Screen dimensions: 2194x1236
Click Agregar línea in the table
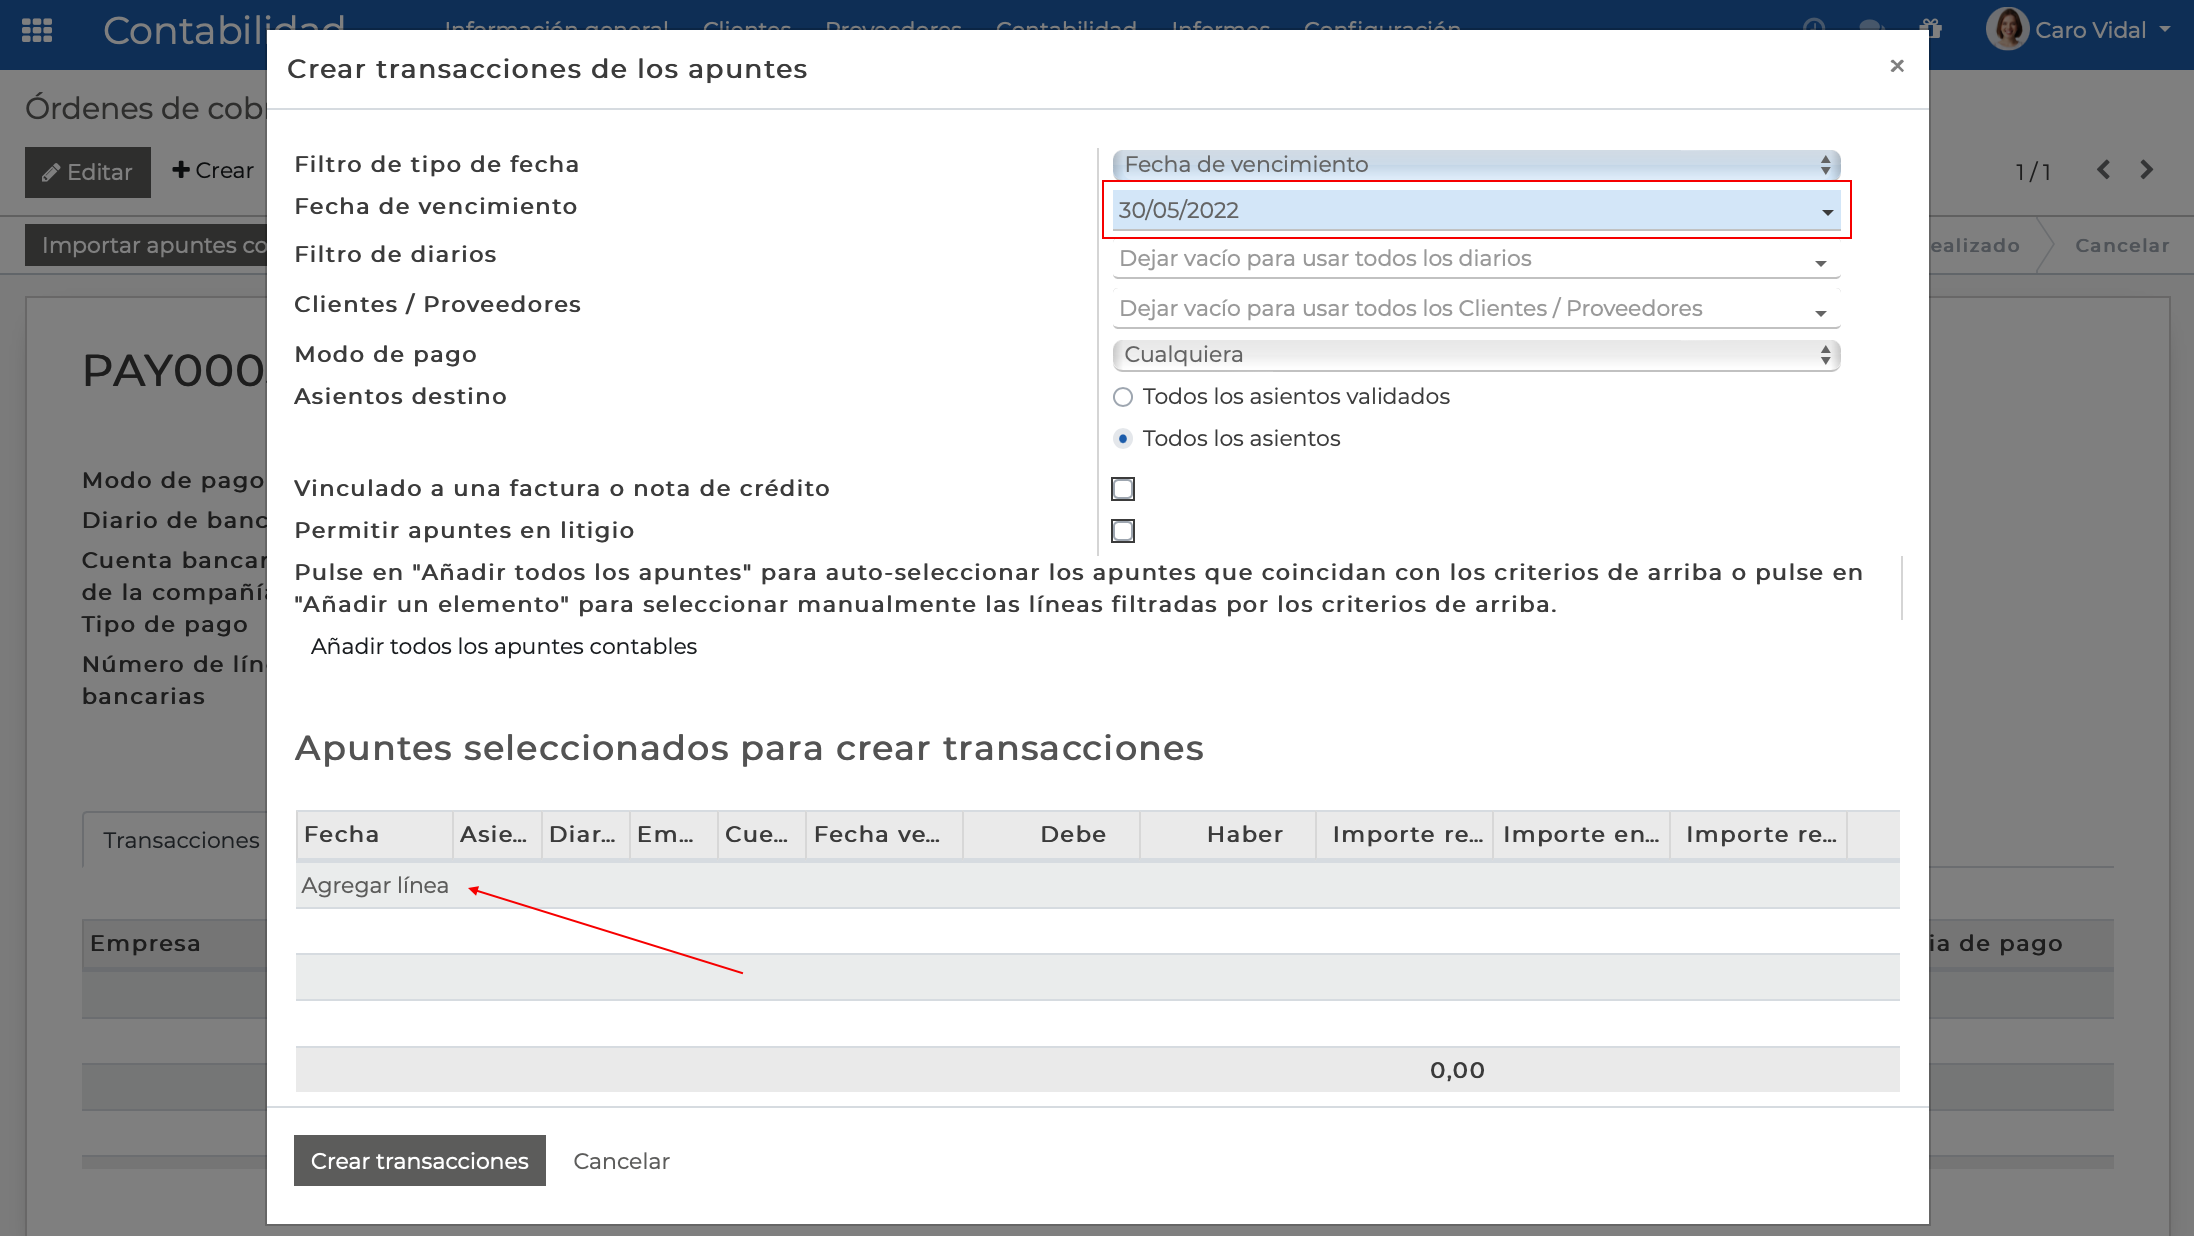coord(375,885)
